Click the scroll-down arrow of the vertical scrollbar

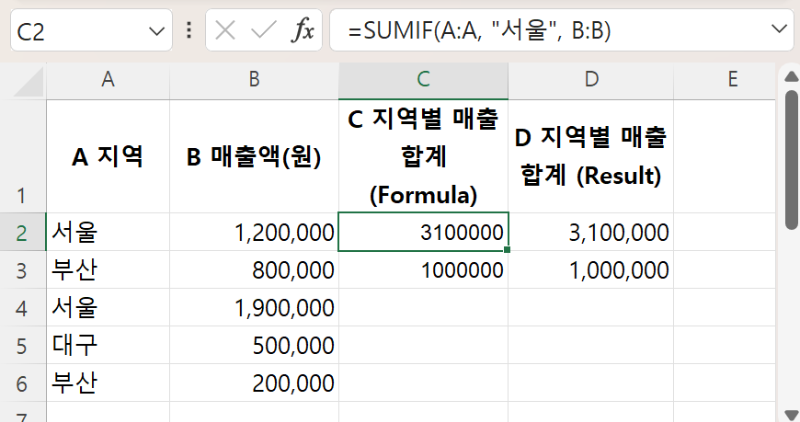(791, 415)
